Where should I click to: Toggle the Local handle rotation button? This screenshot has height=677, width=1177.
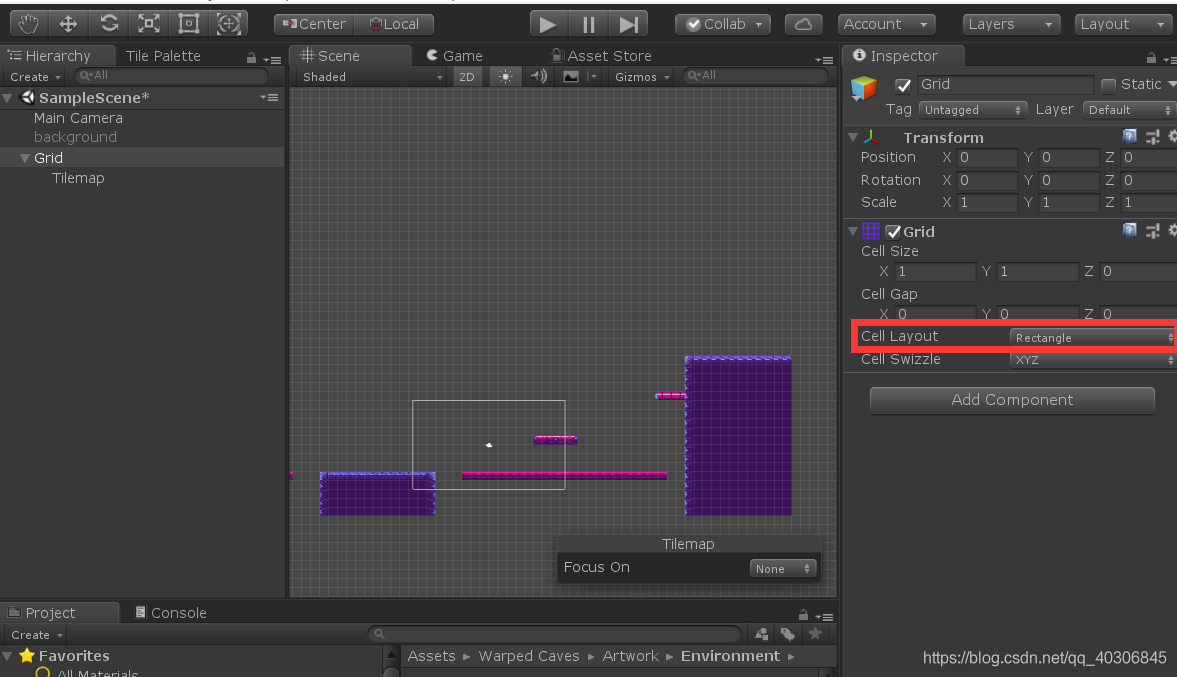click(x=394, y=24)
